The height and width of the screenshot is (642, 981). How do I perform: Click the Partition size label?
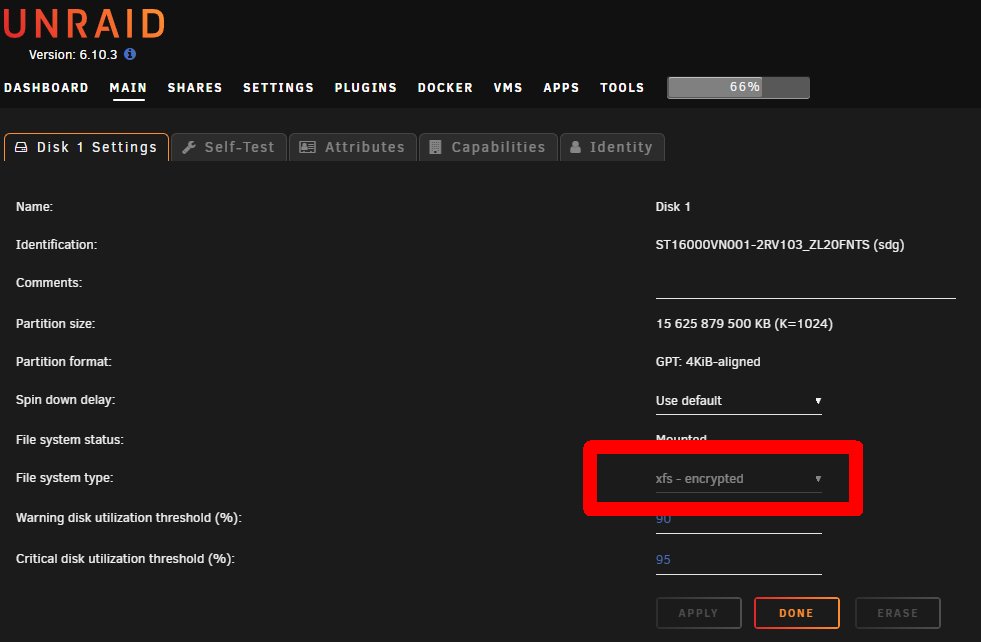[55, 324]
